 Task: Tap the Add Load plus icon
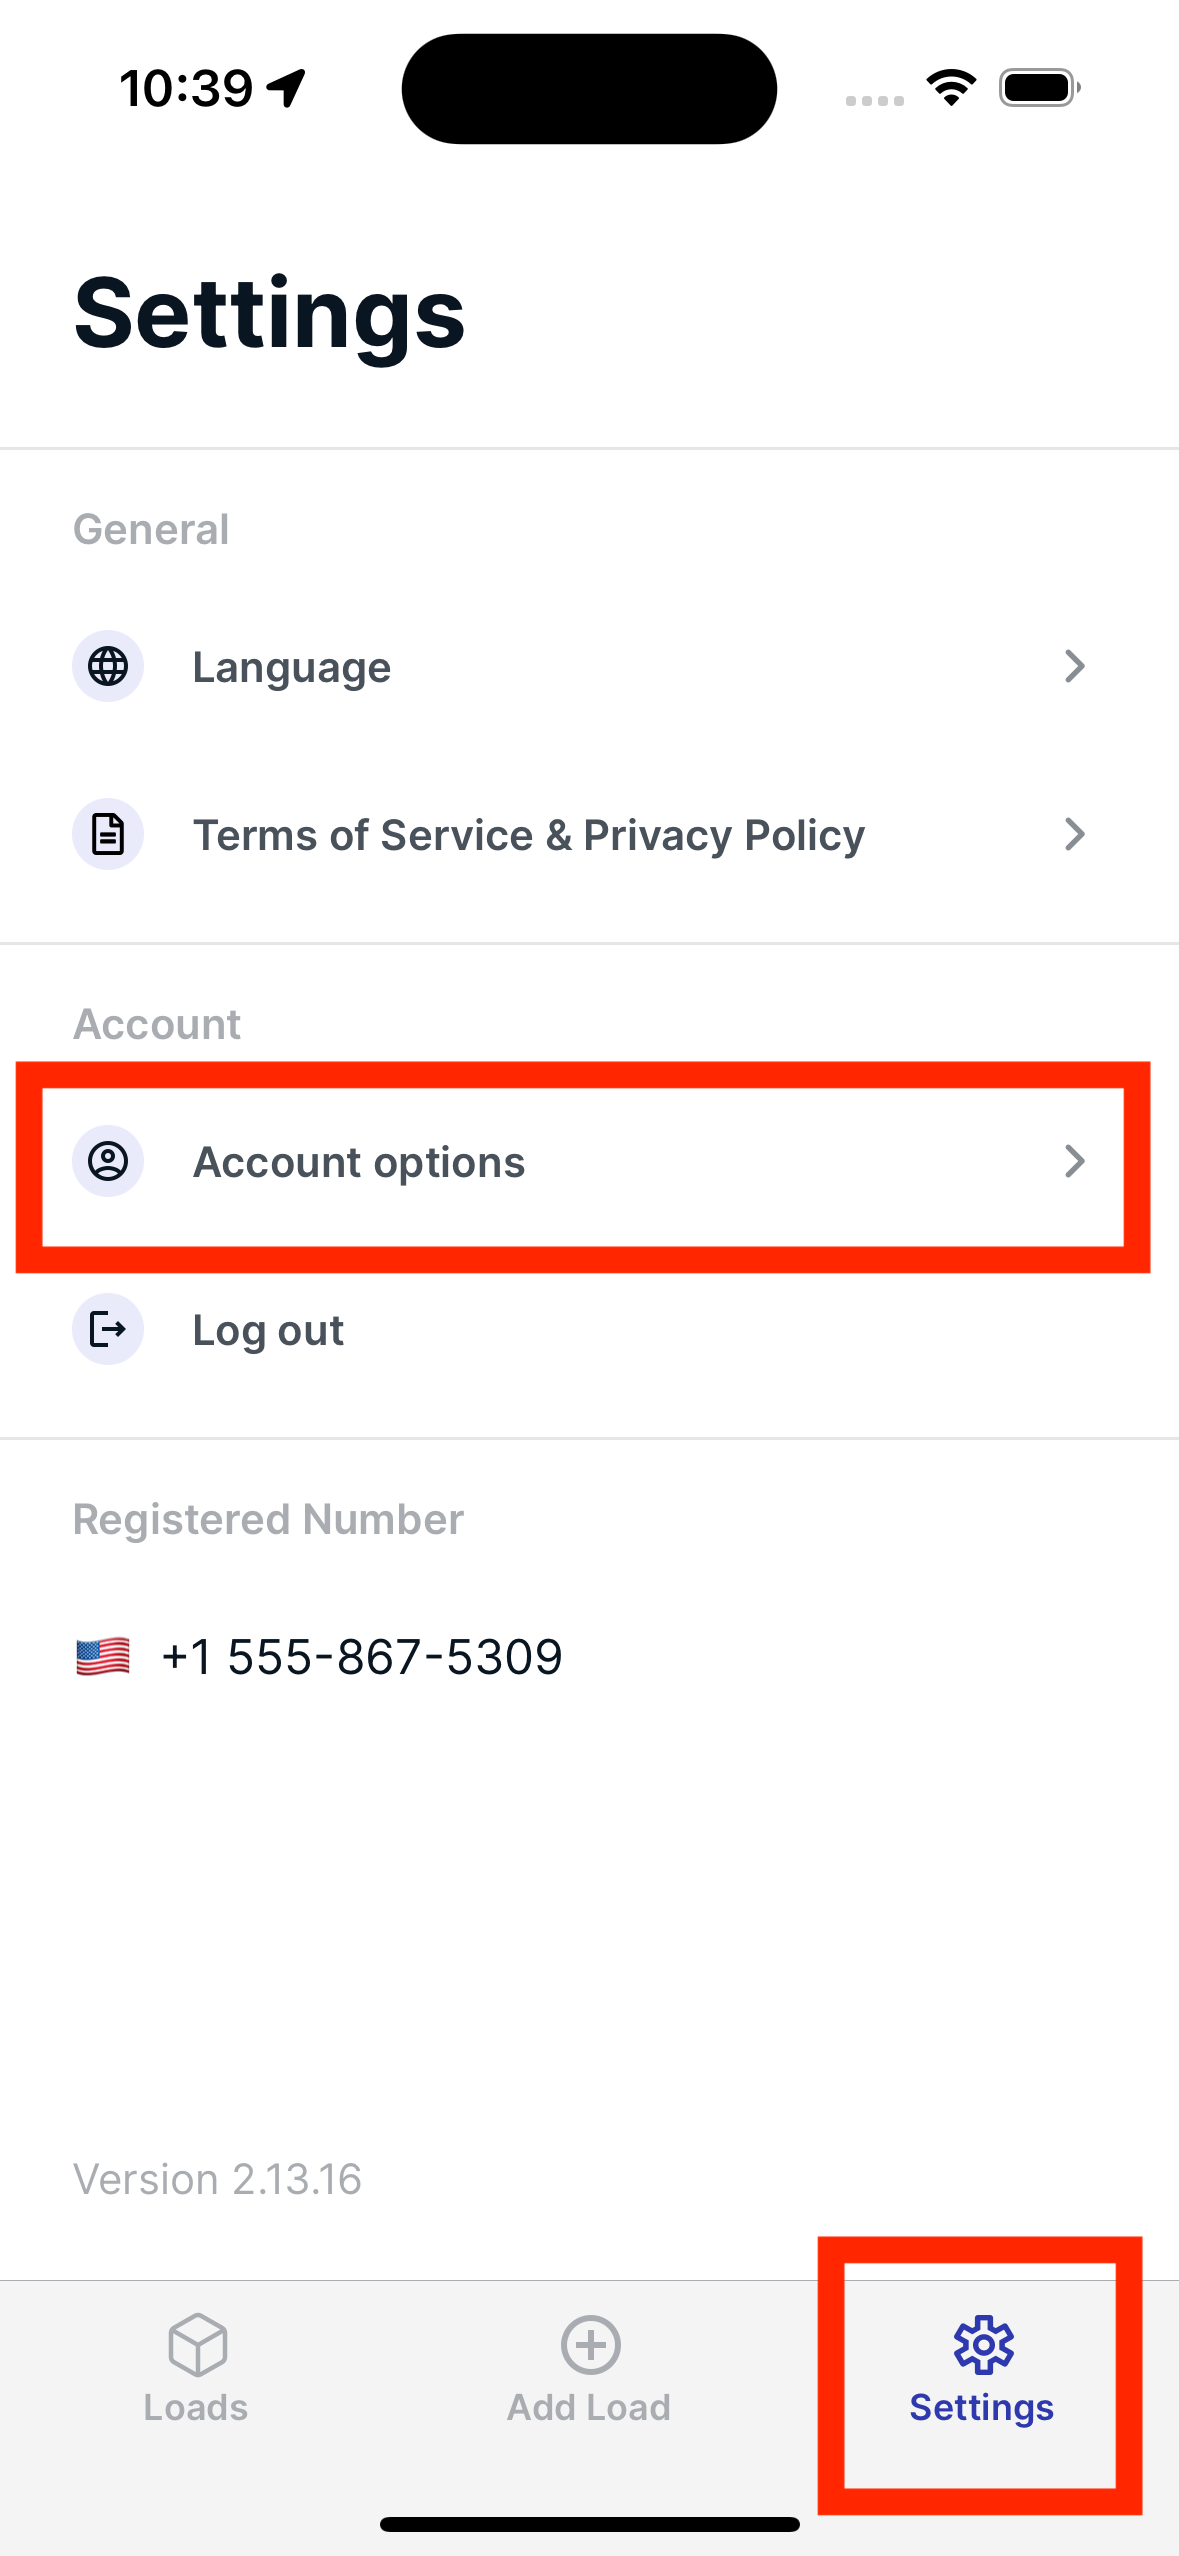[x=590, y=2344]
